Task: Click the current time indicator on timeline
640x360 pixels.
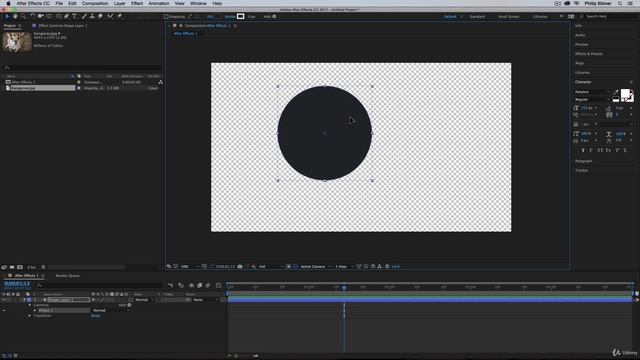Action: point(344,287)
